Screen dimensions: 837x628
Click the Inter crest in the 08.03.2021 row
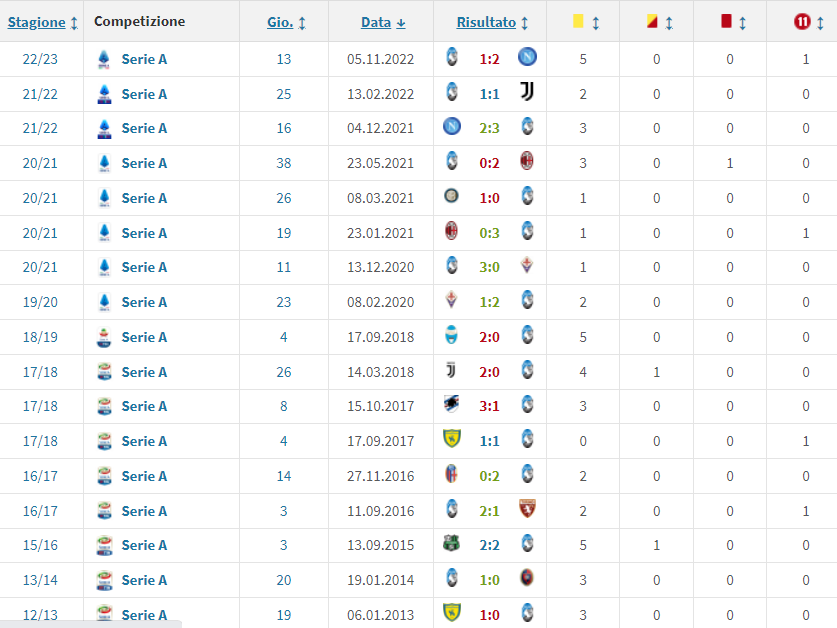coord(452,198)
